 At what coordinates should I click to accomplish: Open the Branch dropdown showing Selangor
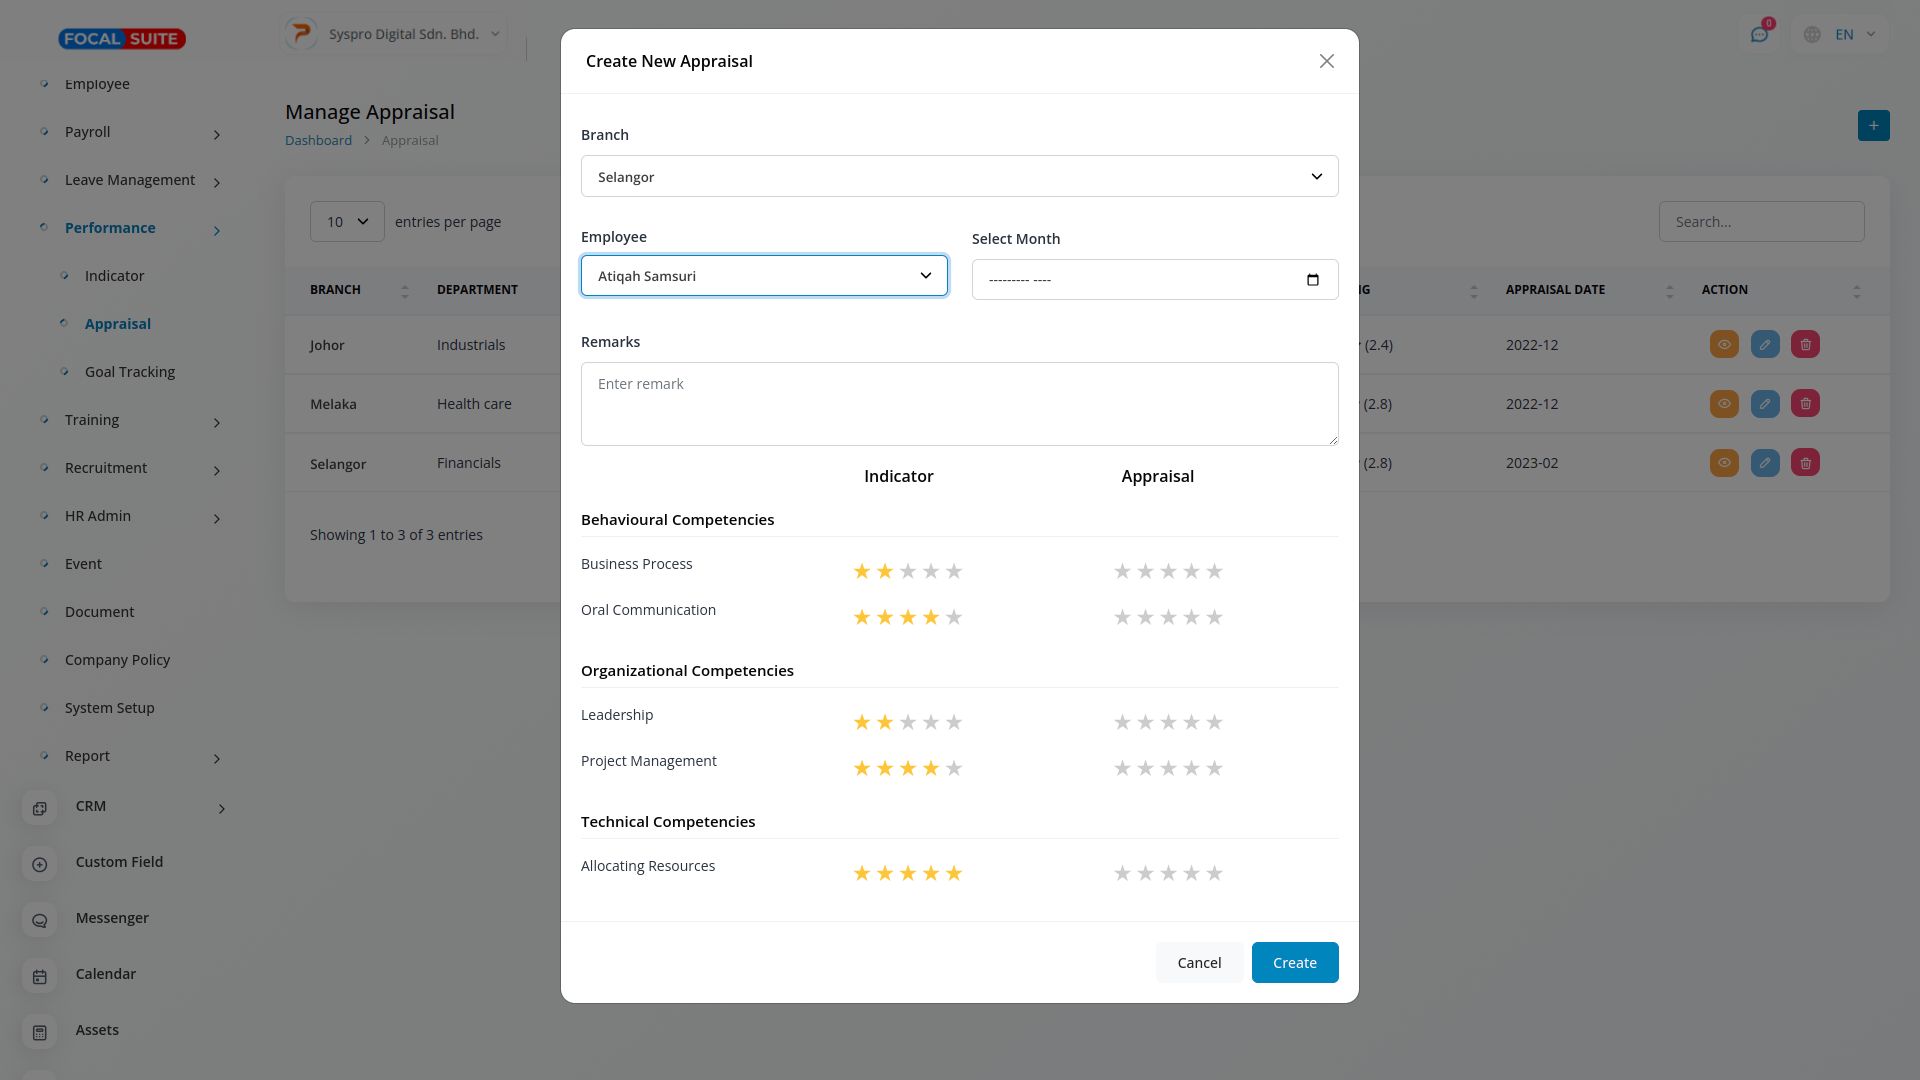click(959, 177)
